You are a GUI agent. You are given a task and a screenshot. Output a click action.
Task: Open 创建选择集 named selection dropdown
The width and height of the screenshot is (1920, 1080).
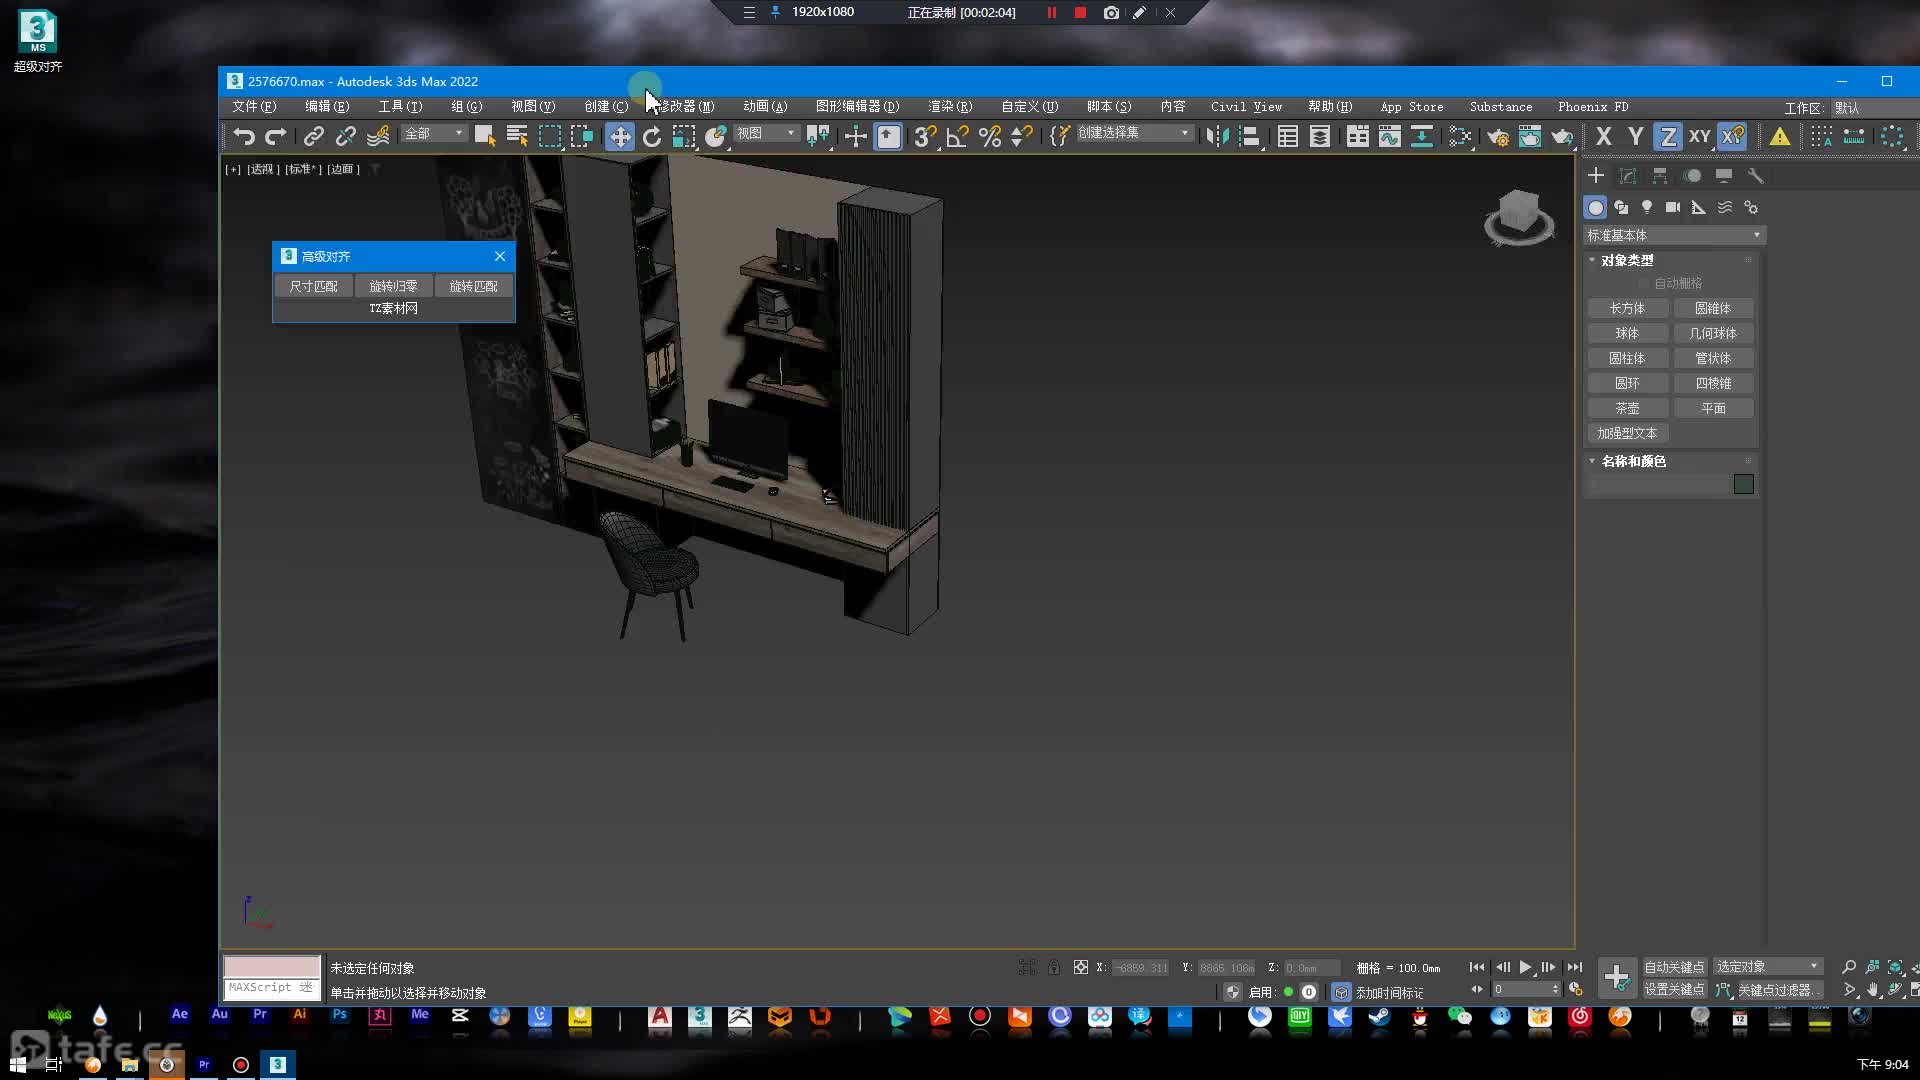[1135, 133]
